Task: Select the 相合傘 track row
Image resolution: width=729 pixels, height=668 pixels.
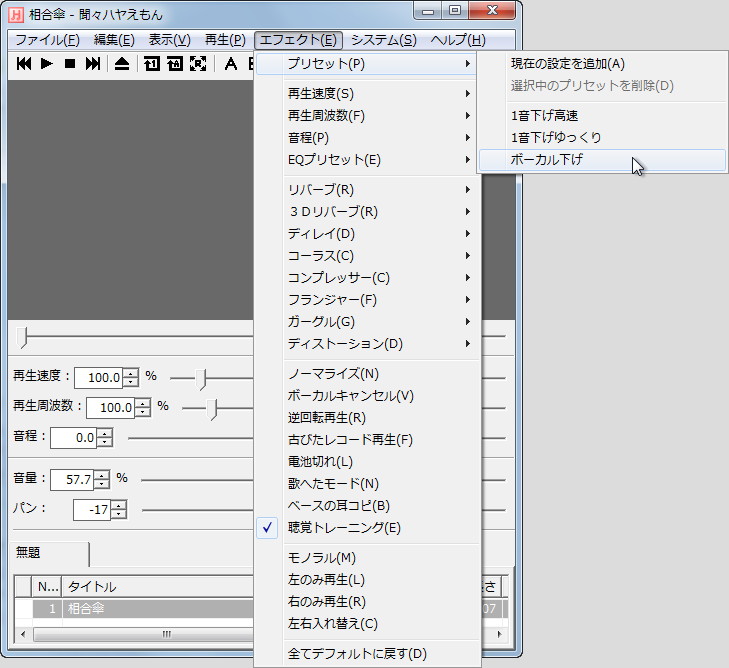Action: click(143, 608)
